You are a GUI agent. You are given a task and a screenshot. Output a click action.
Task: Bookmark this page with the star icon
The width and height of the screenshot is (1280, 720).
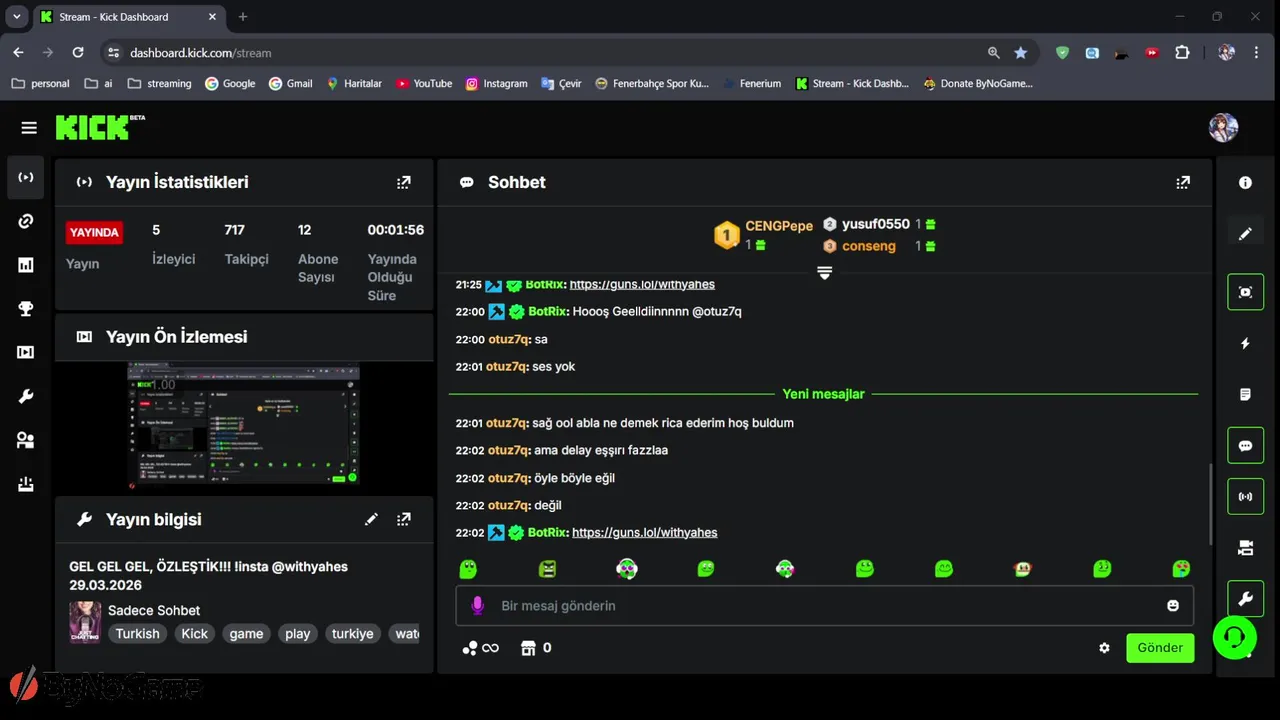(x=1020, y=53)
